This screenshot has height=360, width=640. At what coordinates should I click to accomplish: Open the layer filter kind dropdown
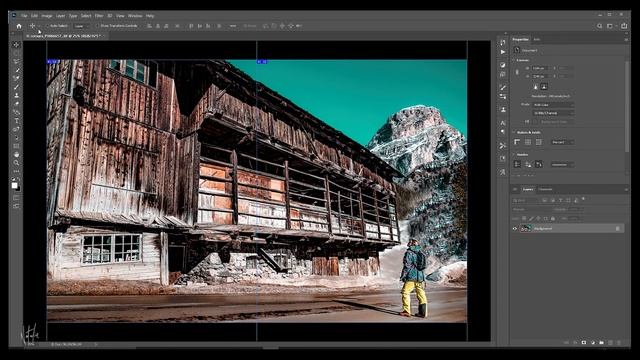click(x=526, y=200)
